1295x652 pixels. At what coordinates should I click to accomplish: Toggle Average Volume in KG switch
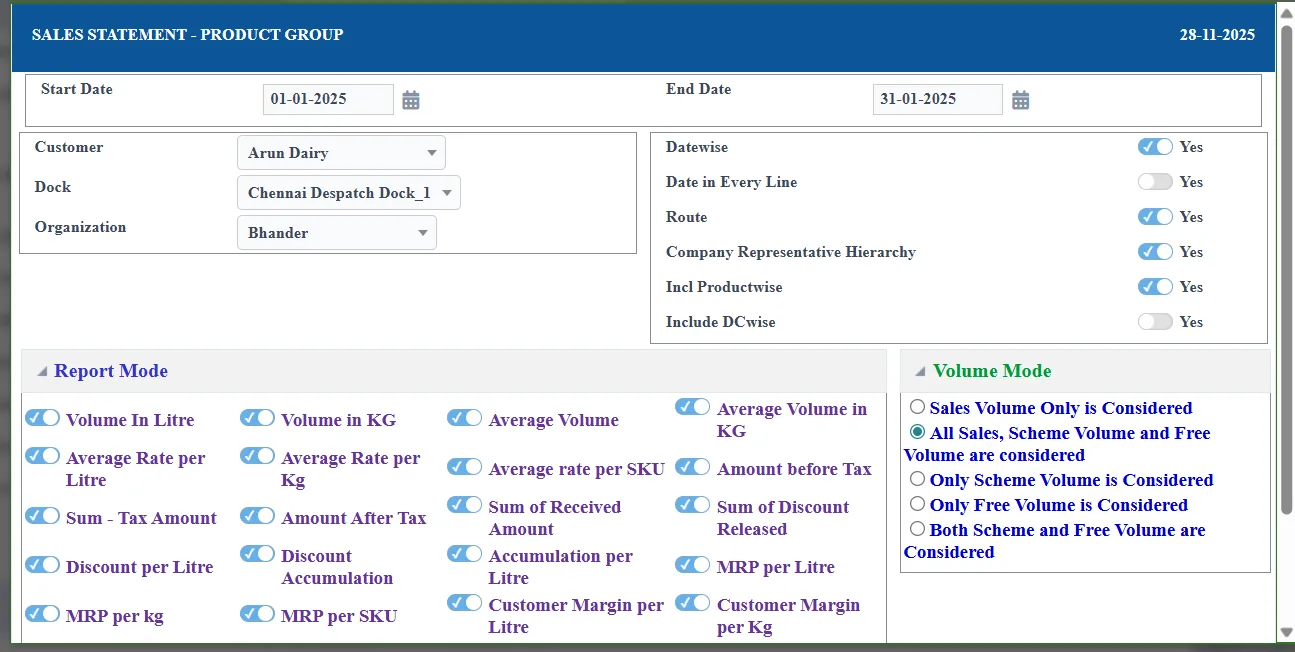(x=693, y=407)
